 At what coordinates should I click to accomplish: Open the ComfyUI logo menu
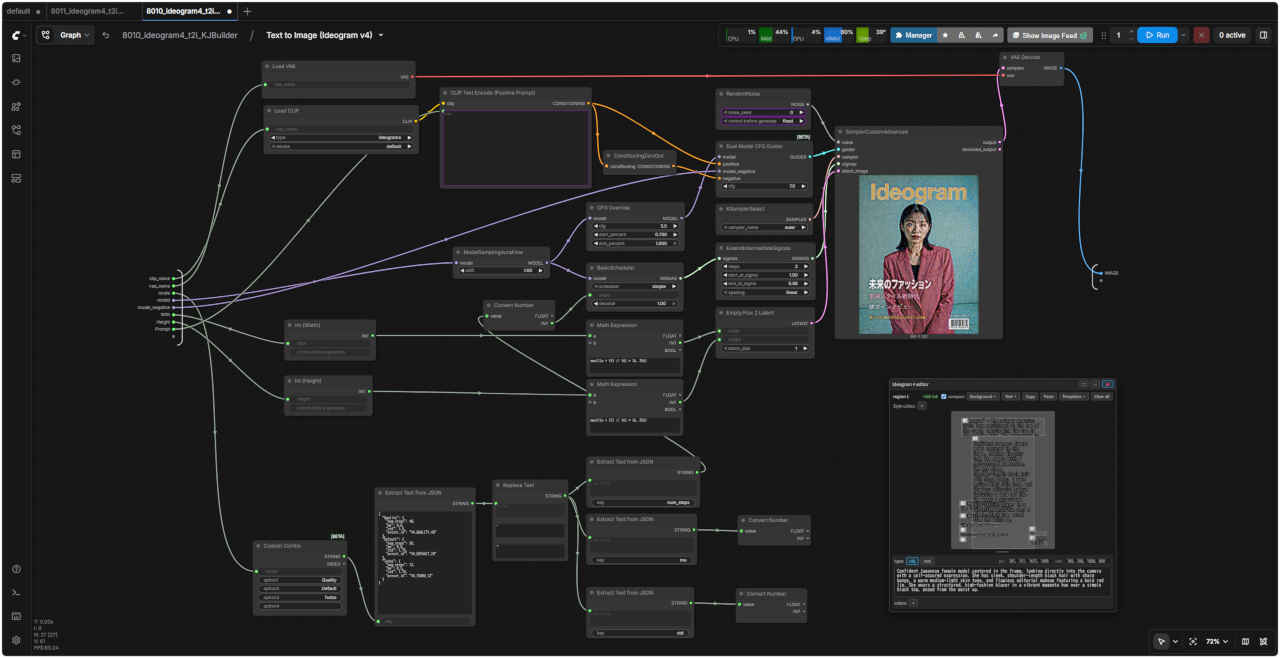coord(17,35)
